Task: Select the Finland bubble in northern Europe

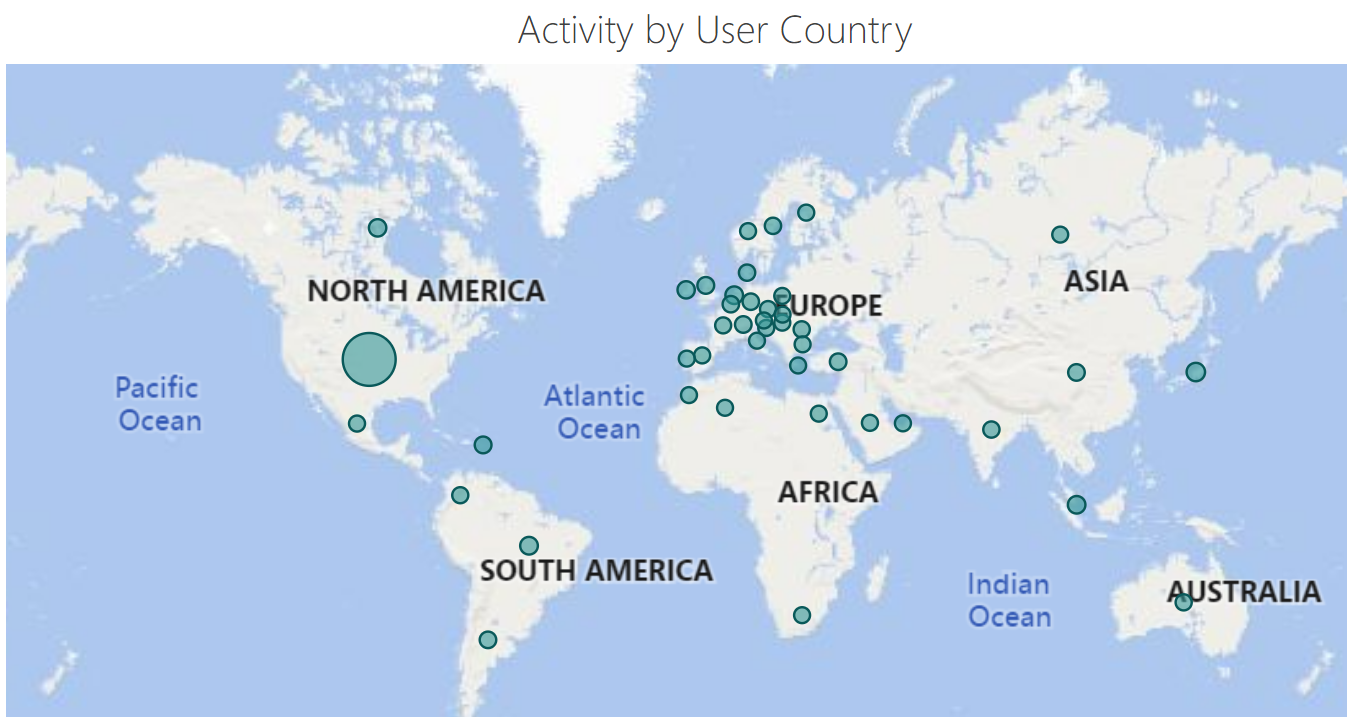Action: click(x=806, y=213)
